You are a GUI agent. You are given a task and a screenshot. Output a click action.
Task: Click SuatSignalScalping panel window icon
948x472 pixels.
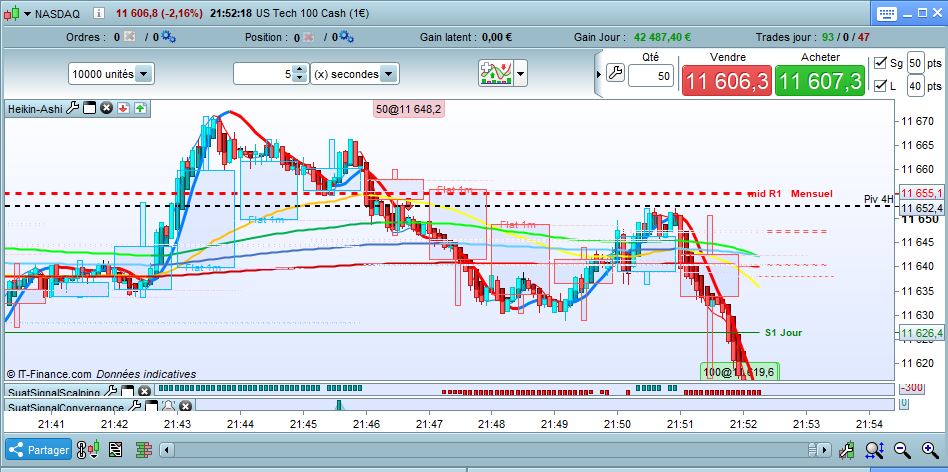tap(128, 391)
